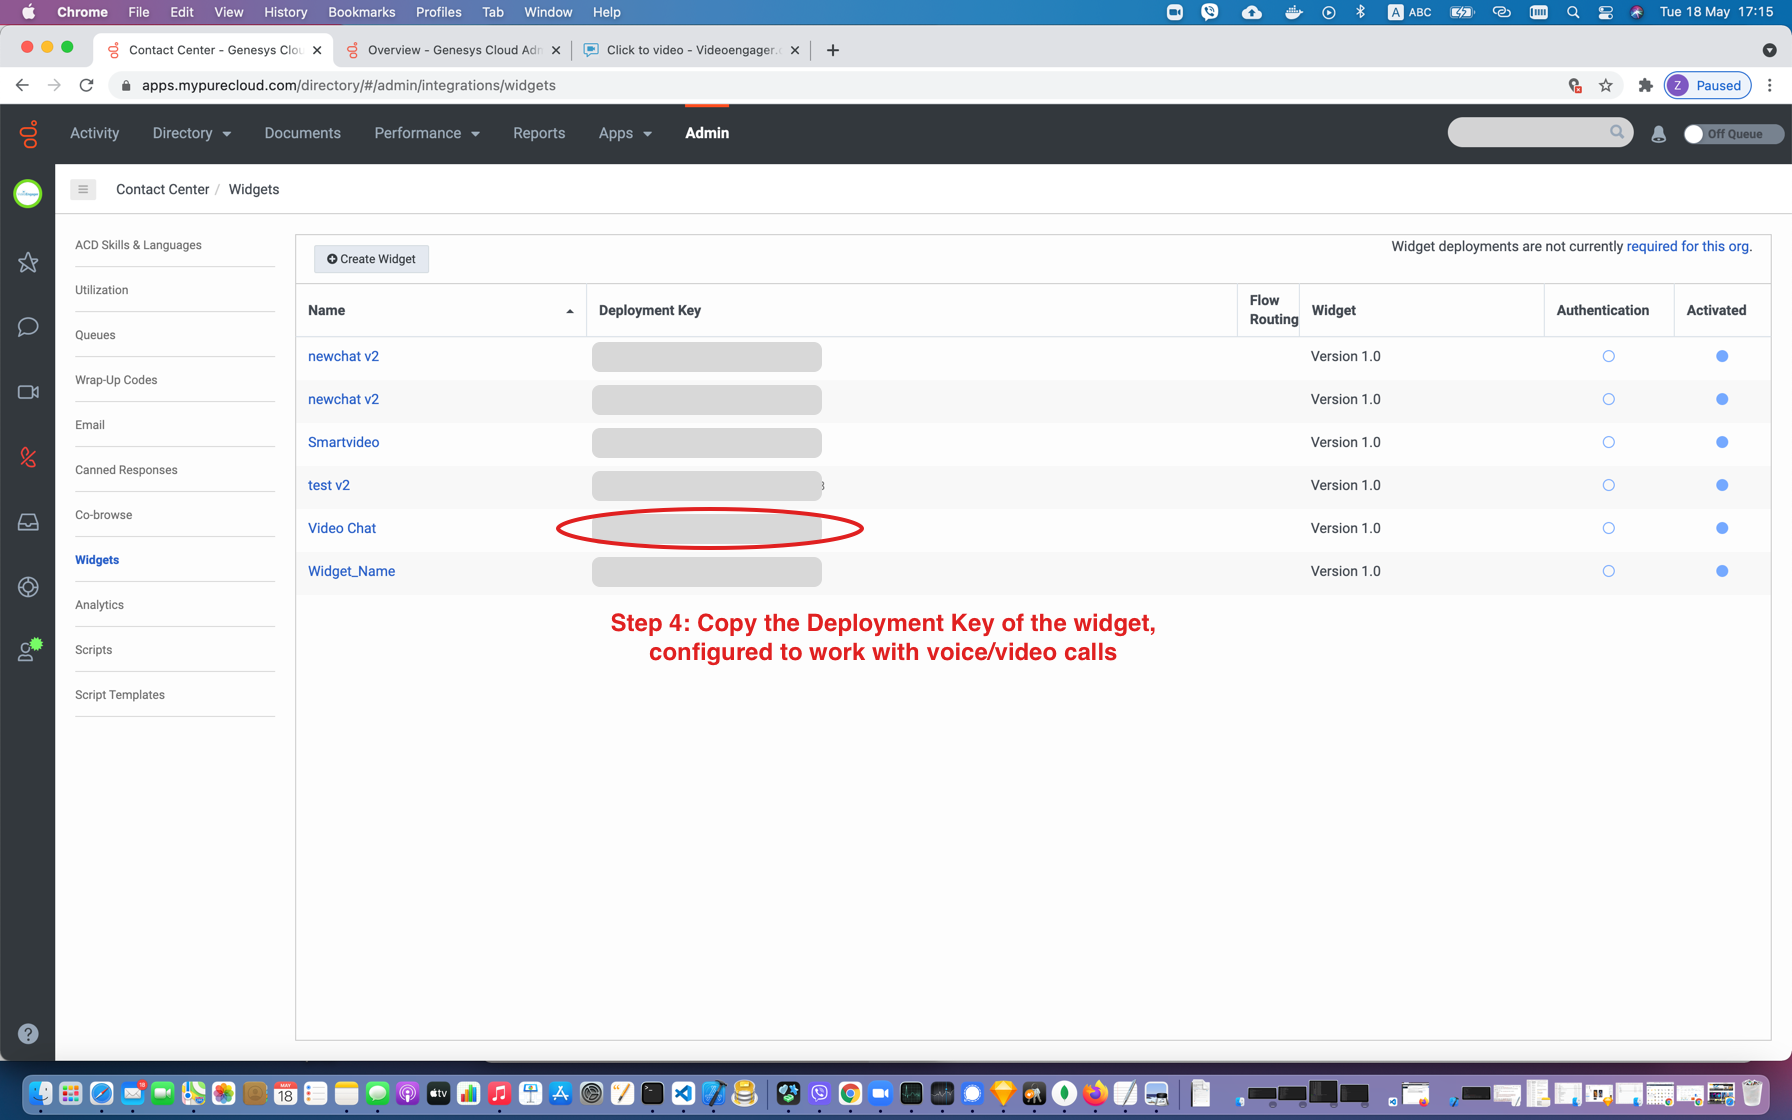The image size is (1792, 1120).
Task: Expand the Apps dropdown menu
Action: click(625, 133)
